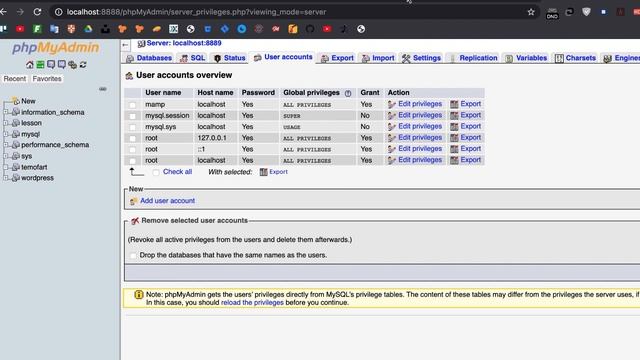Viewport: 640px width, 360px height.
Task: Click Export link for root ::1
Action: 471,149
